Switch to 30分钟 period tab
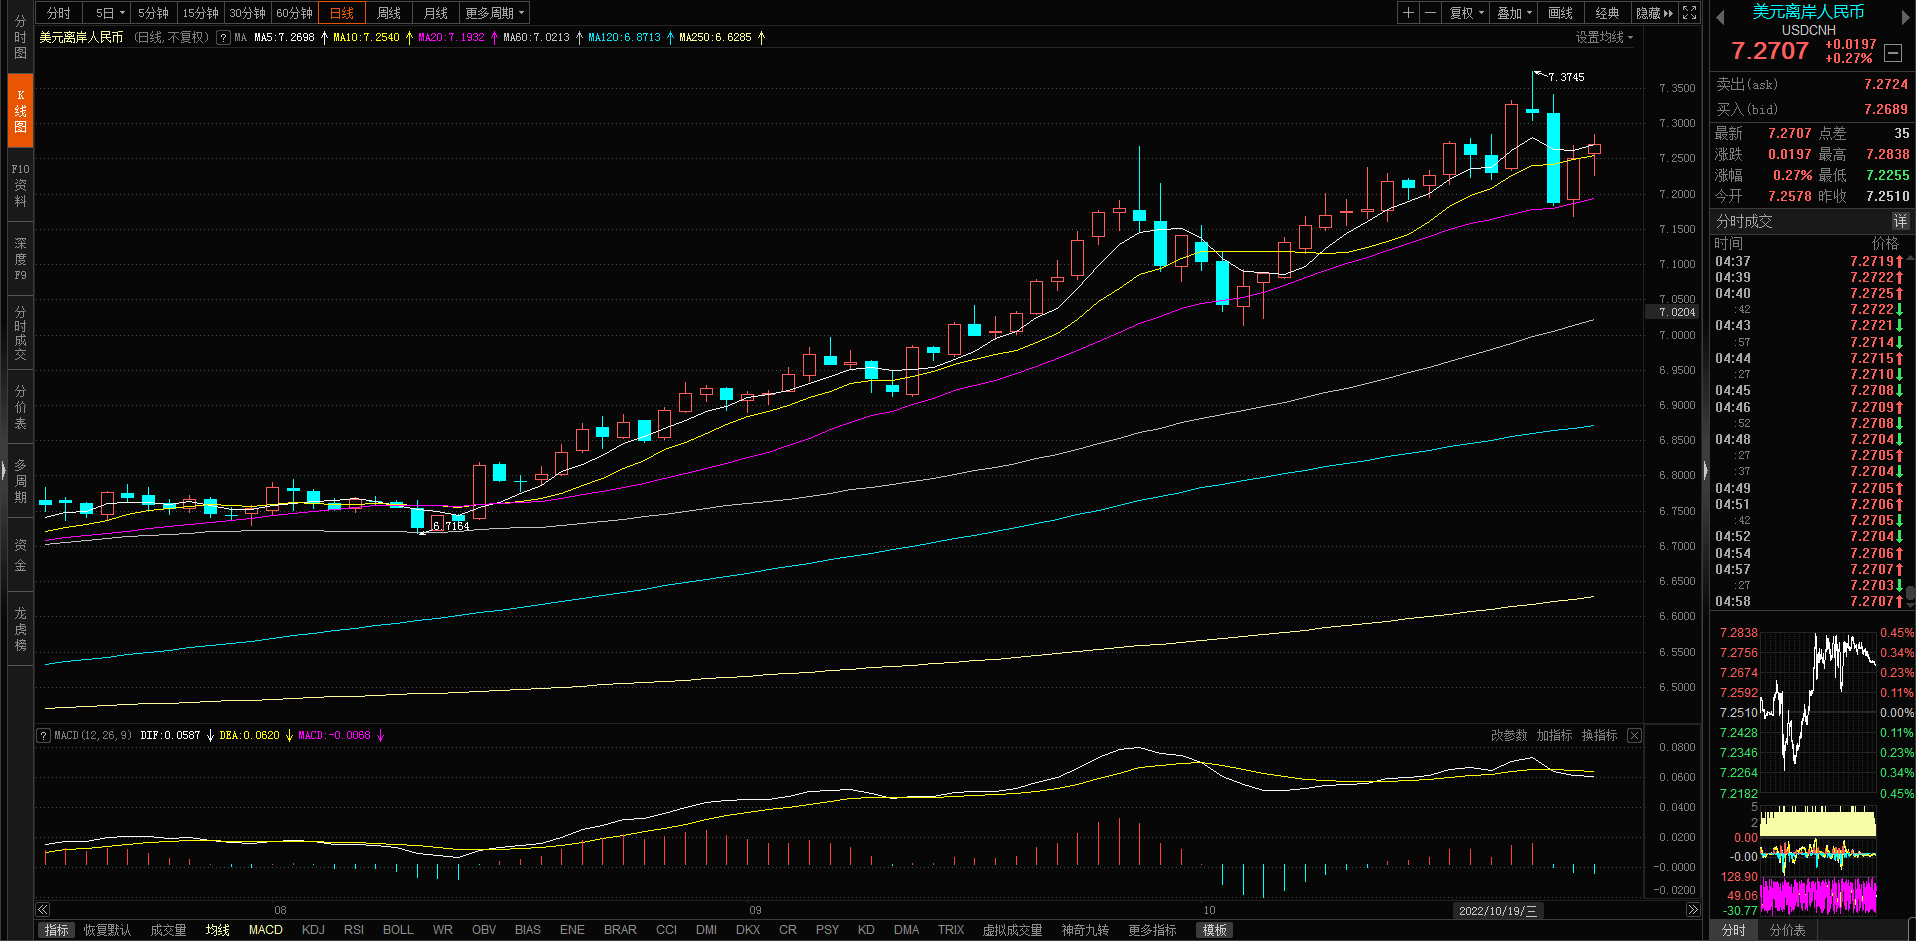The height and width of the screenshot is (941, 1916). click(247, 13)
